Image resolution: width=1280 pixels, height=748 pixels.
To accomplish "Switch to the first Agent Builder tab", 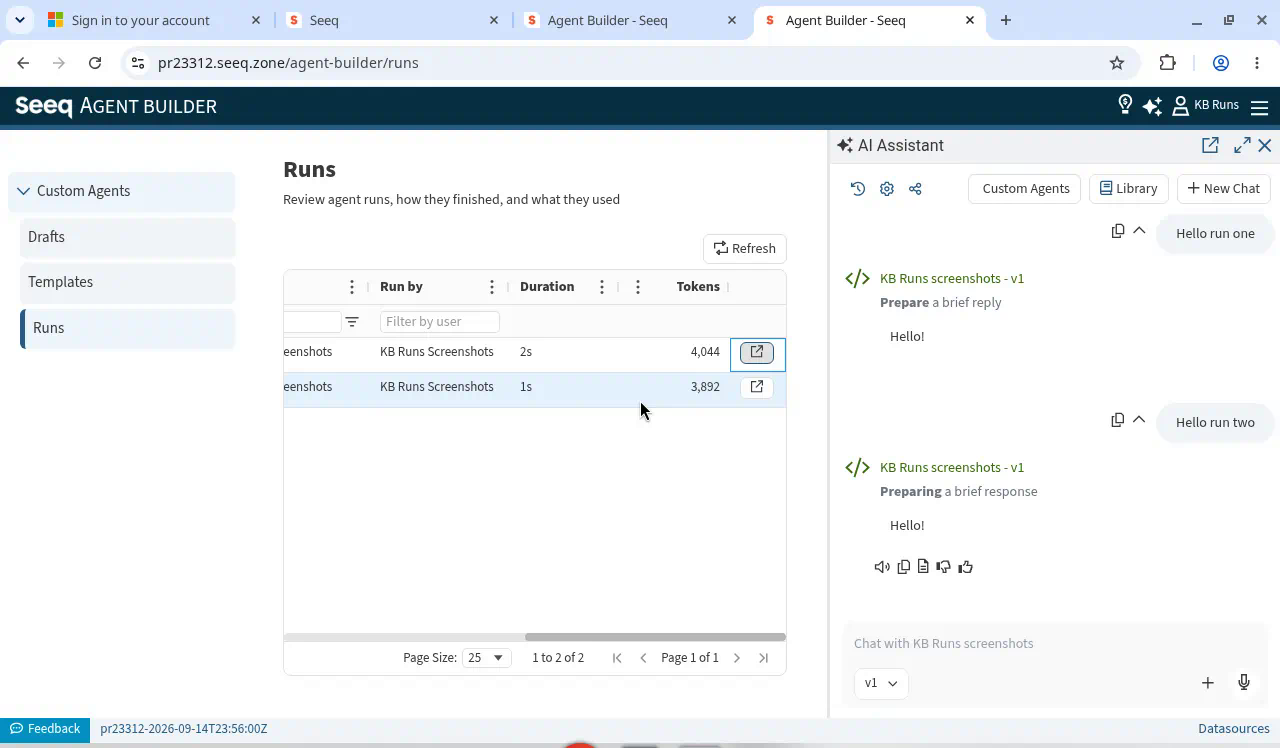I will click(630, 20).
